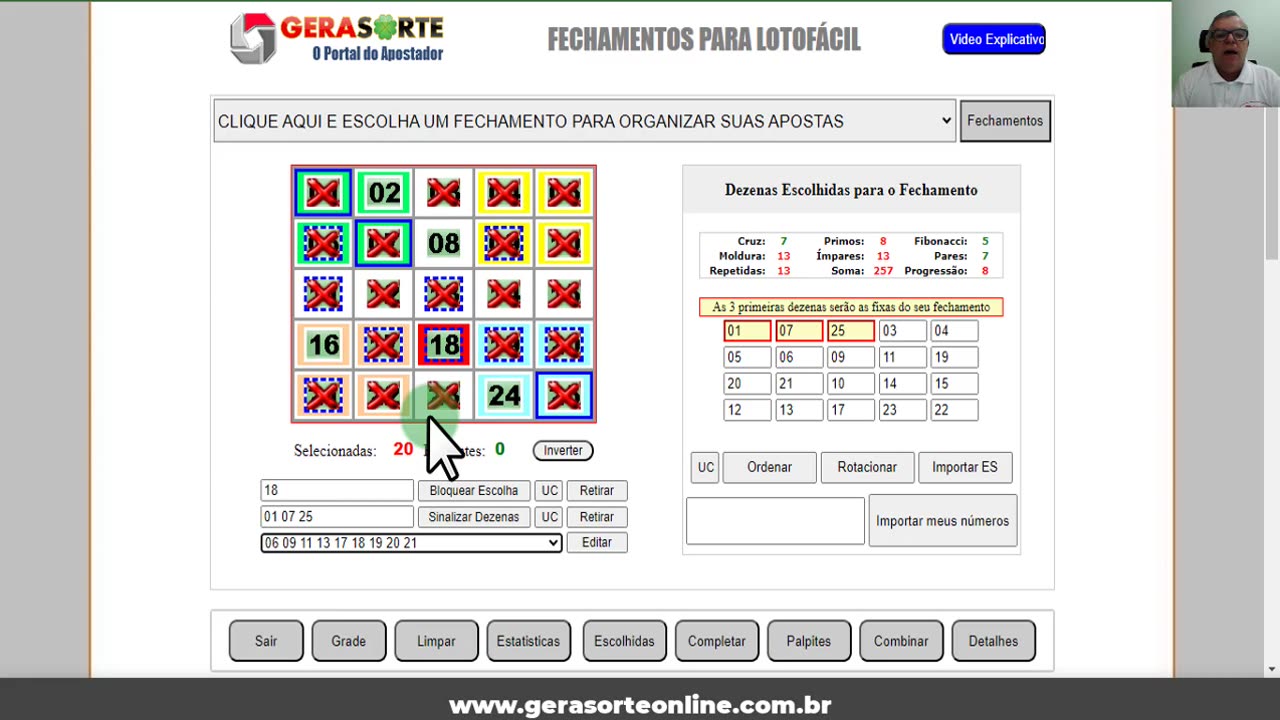Screen dimensions: 1280x720
Task: Select dezena box 20 in chosen list
Action: pos(747,384)
